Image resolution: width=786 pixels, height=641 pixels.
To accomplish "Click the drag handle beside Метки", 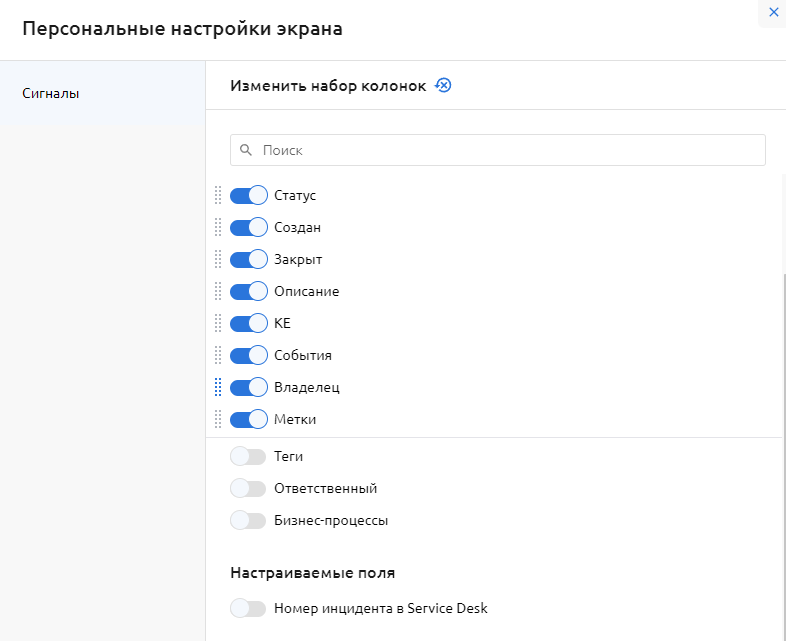I will tap(218, 419).
